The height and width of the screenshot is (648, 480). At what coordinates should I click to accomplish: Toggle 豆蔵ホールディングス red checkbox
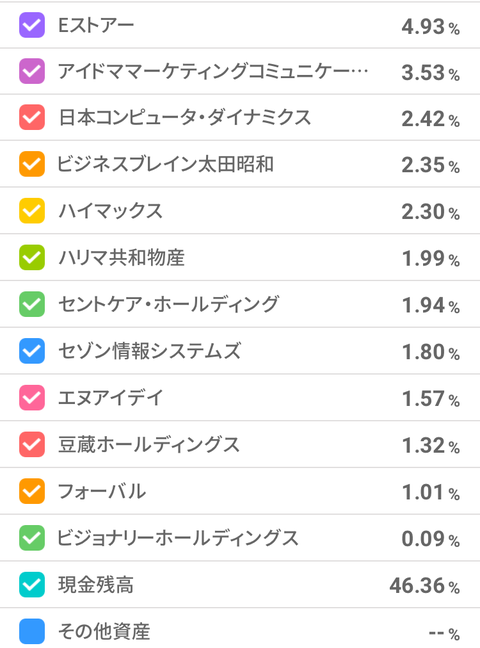tap(32, 444)
